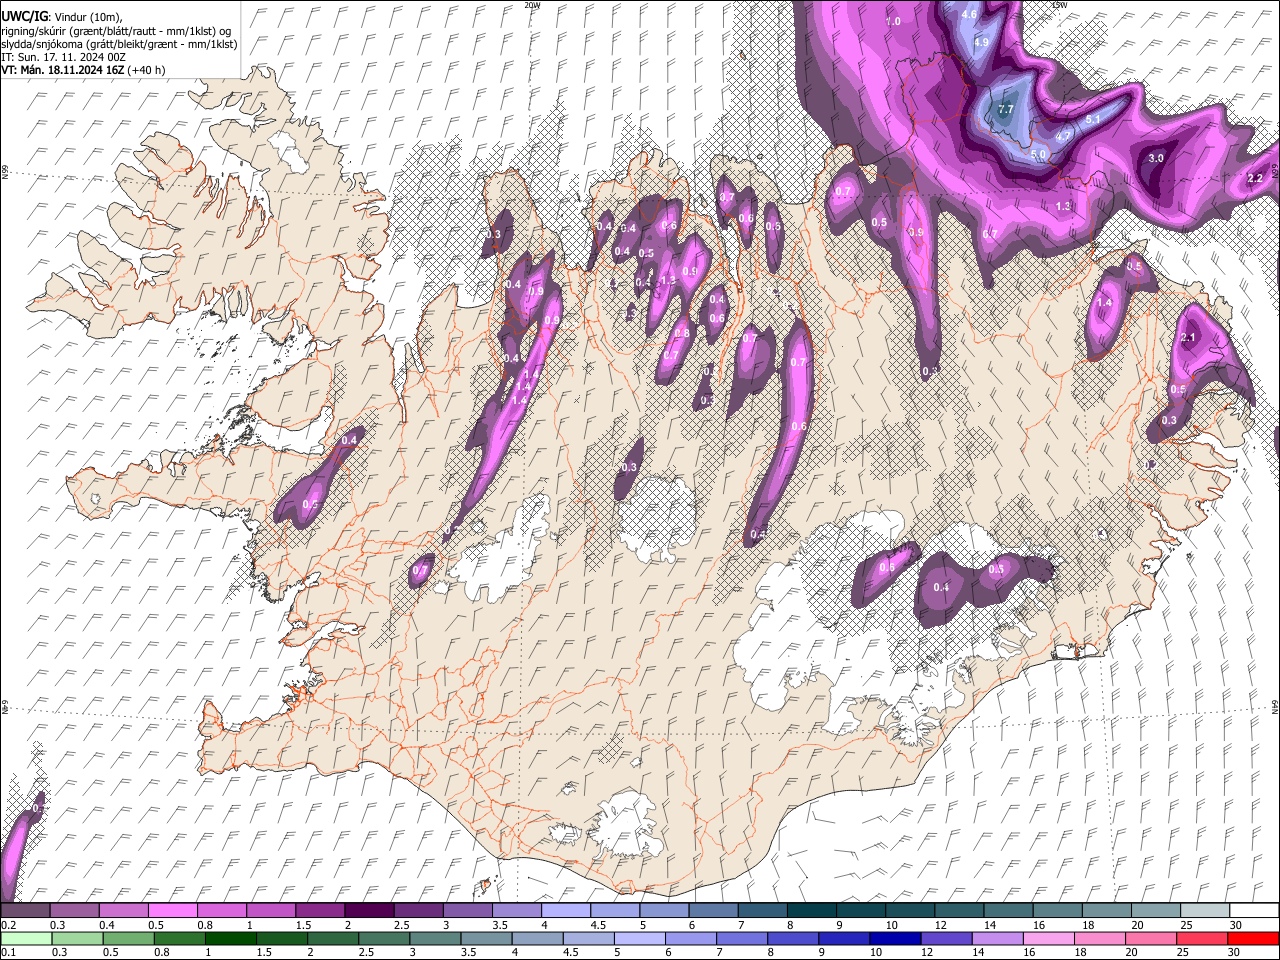Click the '30' label in upper legend row

pyautogui.click(x=1236, y=925)
